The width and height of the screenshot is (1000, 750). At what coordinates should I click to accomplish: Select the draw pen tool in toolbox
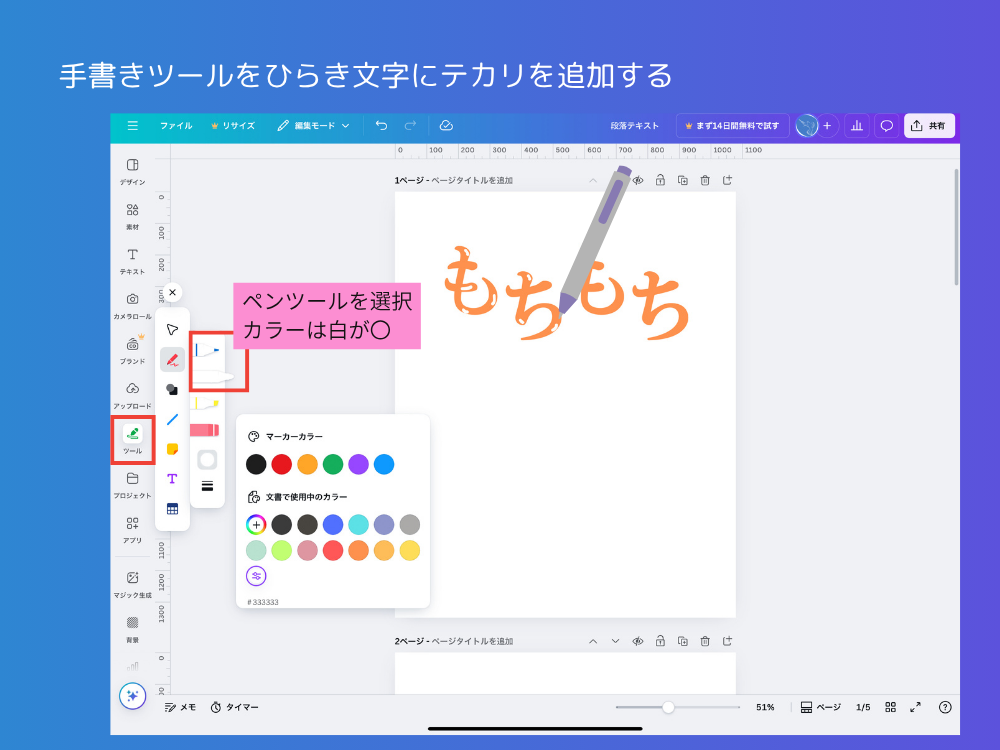pyautogui.click(x=172, y=360)
